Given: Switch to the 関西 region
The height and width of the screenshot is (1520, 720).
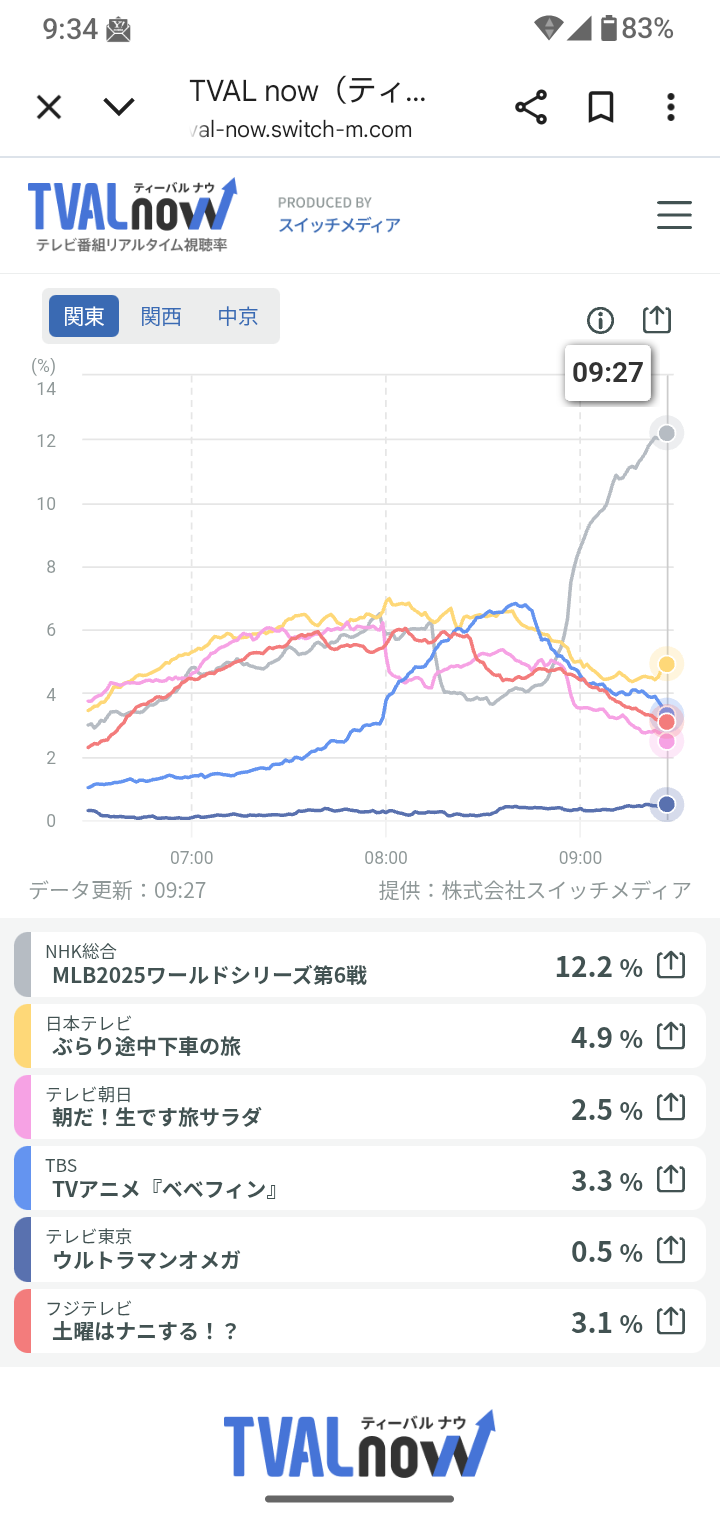Looking at the screenshot, I should [x=161, y=316].
